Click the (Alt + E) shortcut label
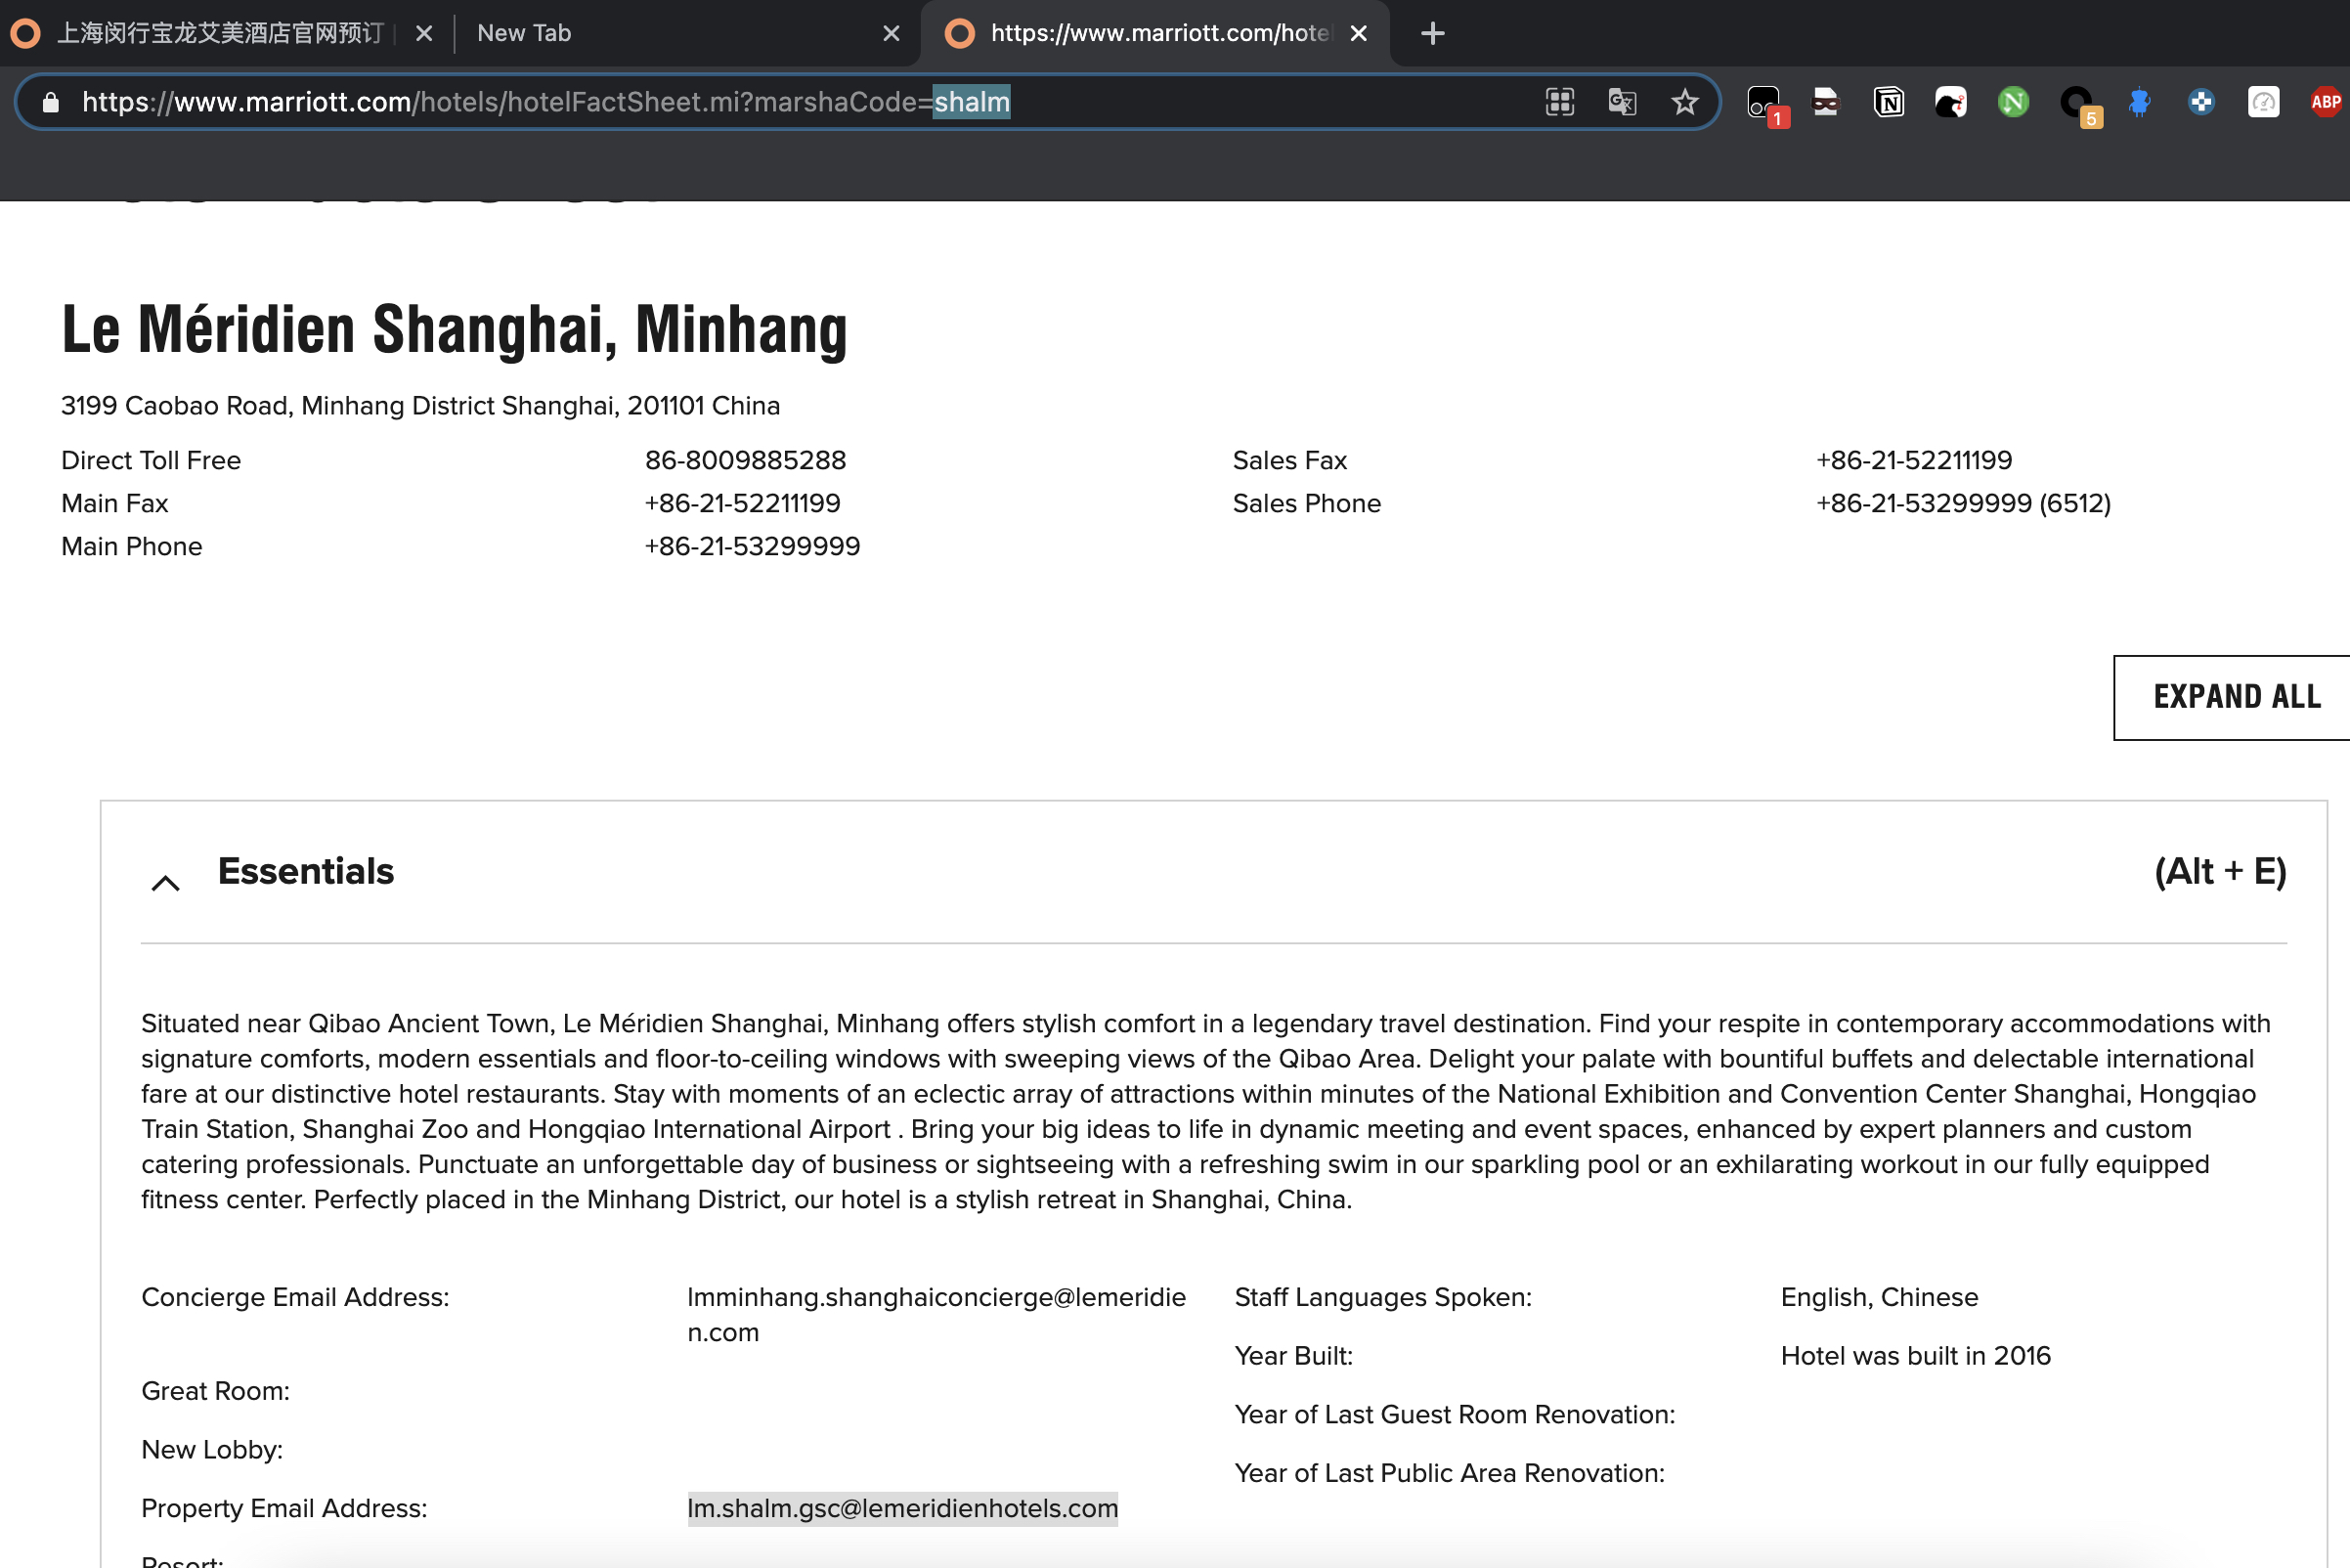The width and height of the screenshot is (2350, 1568). click(x=2220, y=871)
